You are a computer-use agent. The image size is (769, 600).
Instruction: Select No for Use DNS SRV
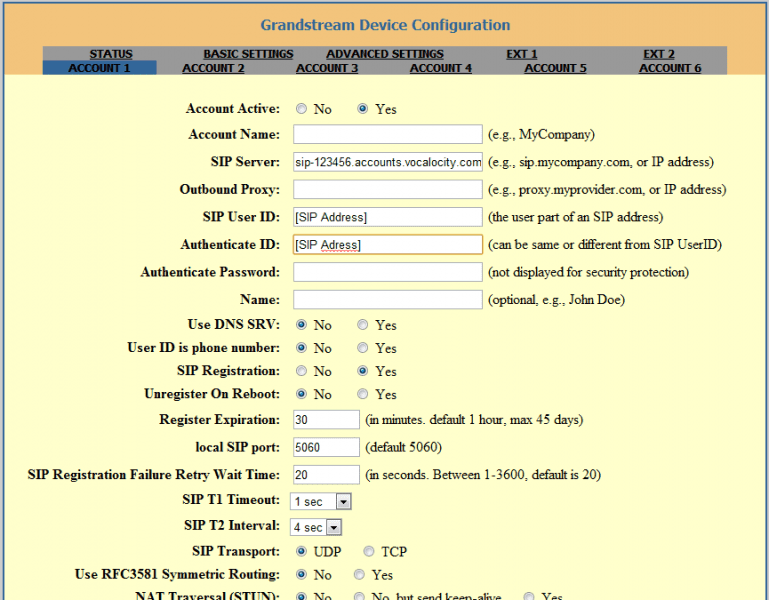[x=302, y=324]
